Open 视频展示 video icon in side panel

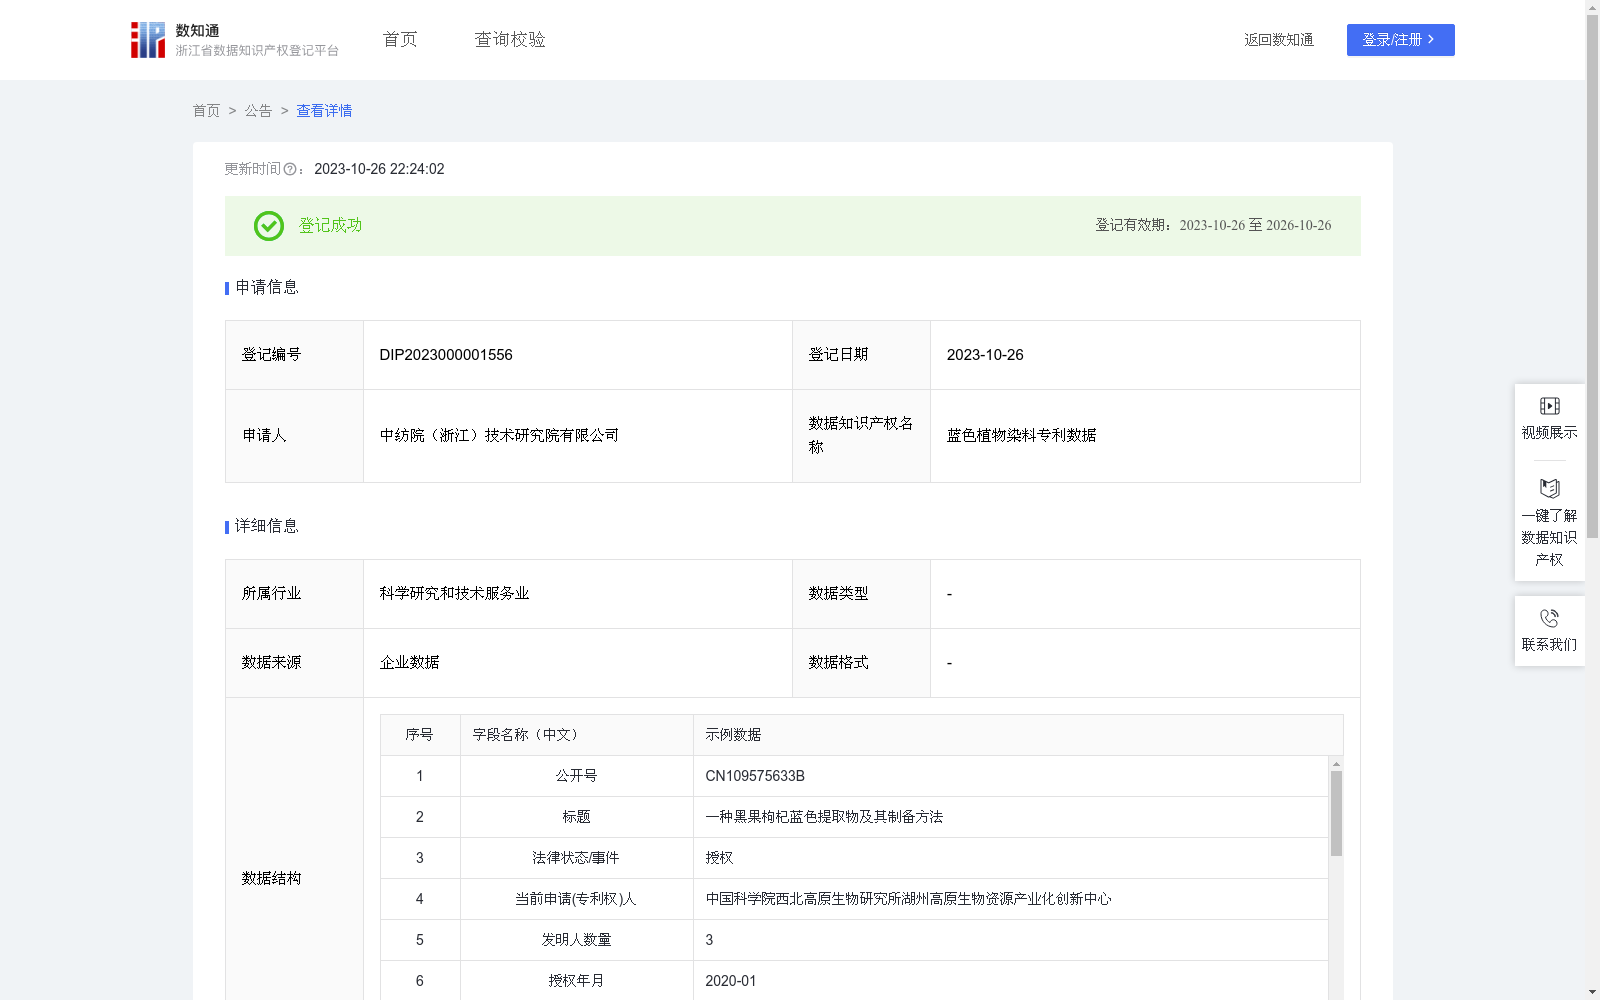pyautogui.click(x=1550, y=406)
